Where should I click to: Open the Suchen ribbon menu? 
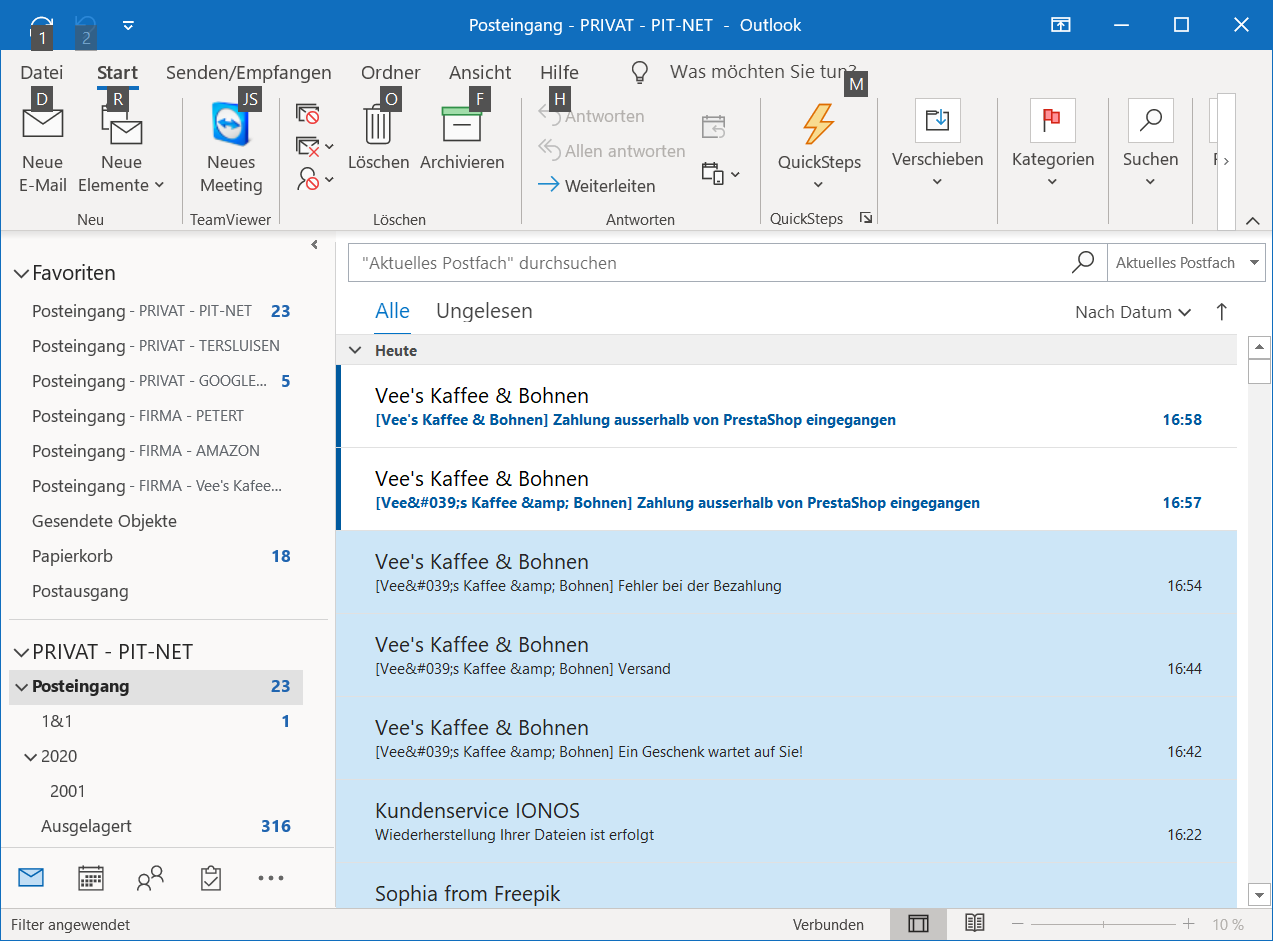click(1150, 145)
